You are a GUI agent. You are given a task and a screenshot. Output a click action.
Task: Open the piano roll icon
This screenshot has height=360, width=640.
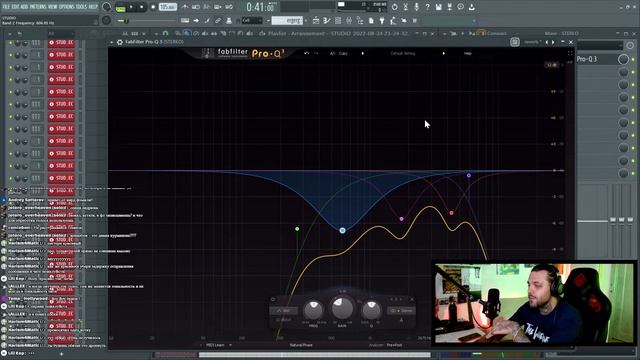point(326,20)
